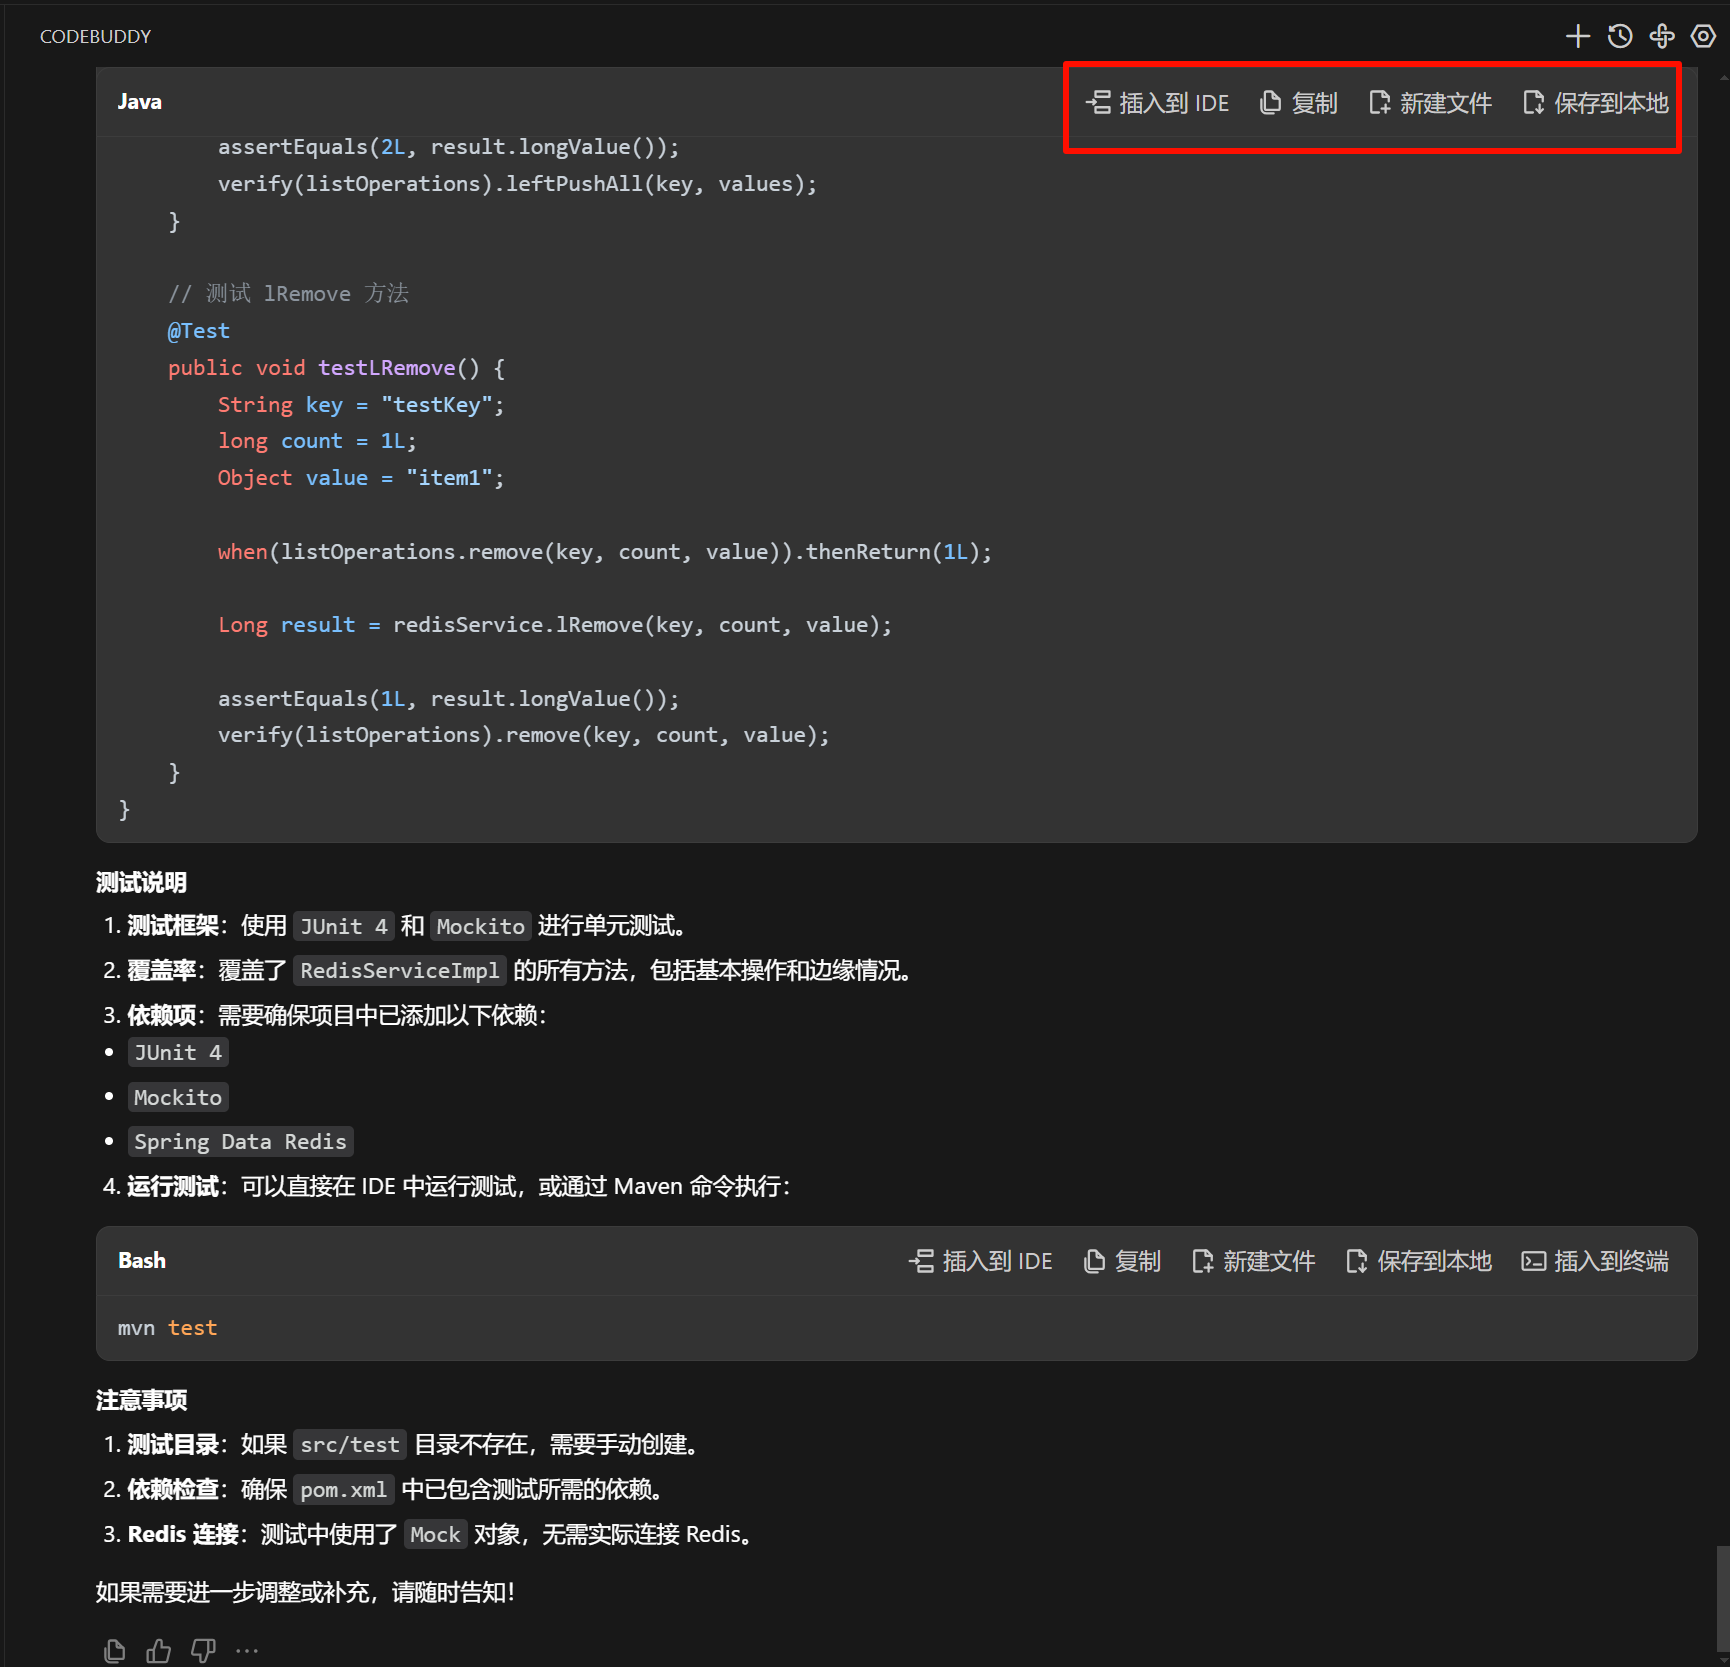This screenshot has width=1730, height=1667.
Task: Save the Bash code block locally
Action: click(1418, 1261)
